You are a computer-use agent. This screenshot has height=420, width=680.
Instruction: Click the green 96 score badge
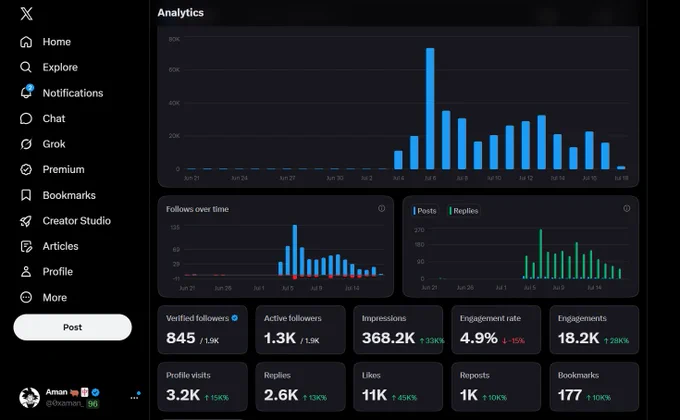tap(92, 404)
